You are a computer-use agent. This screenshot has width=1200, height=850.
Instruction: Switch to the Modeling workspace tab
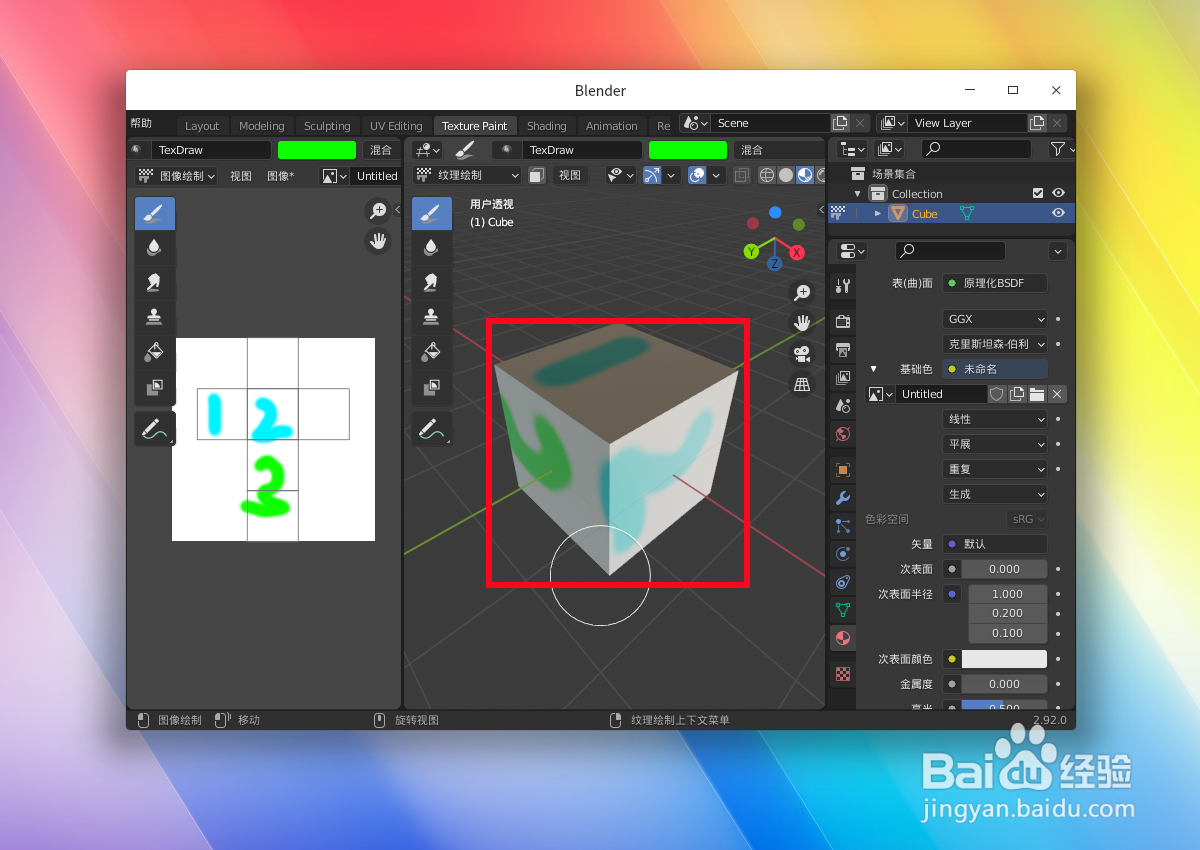coord(262,126)
